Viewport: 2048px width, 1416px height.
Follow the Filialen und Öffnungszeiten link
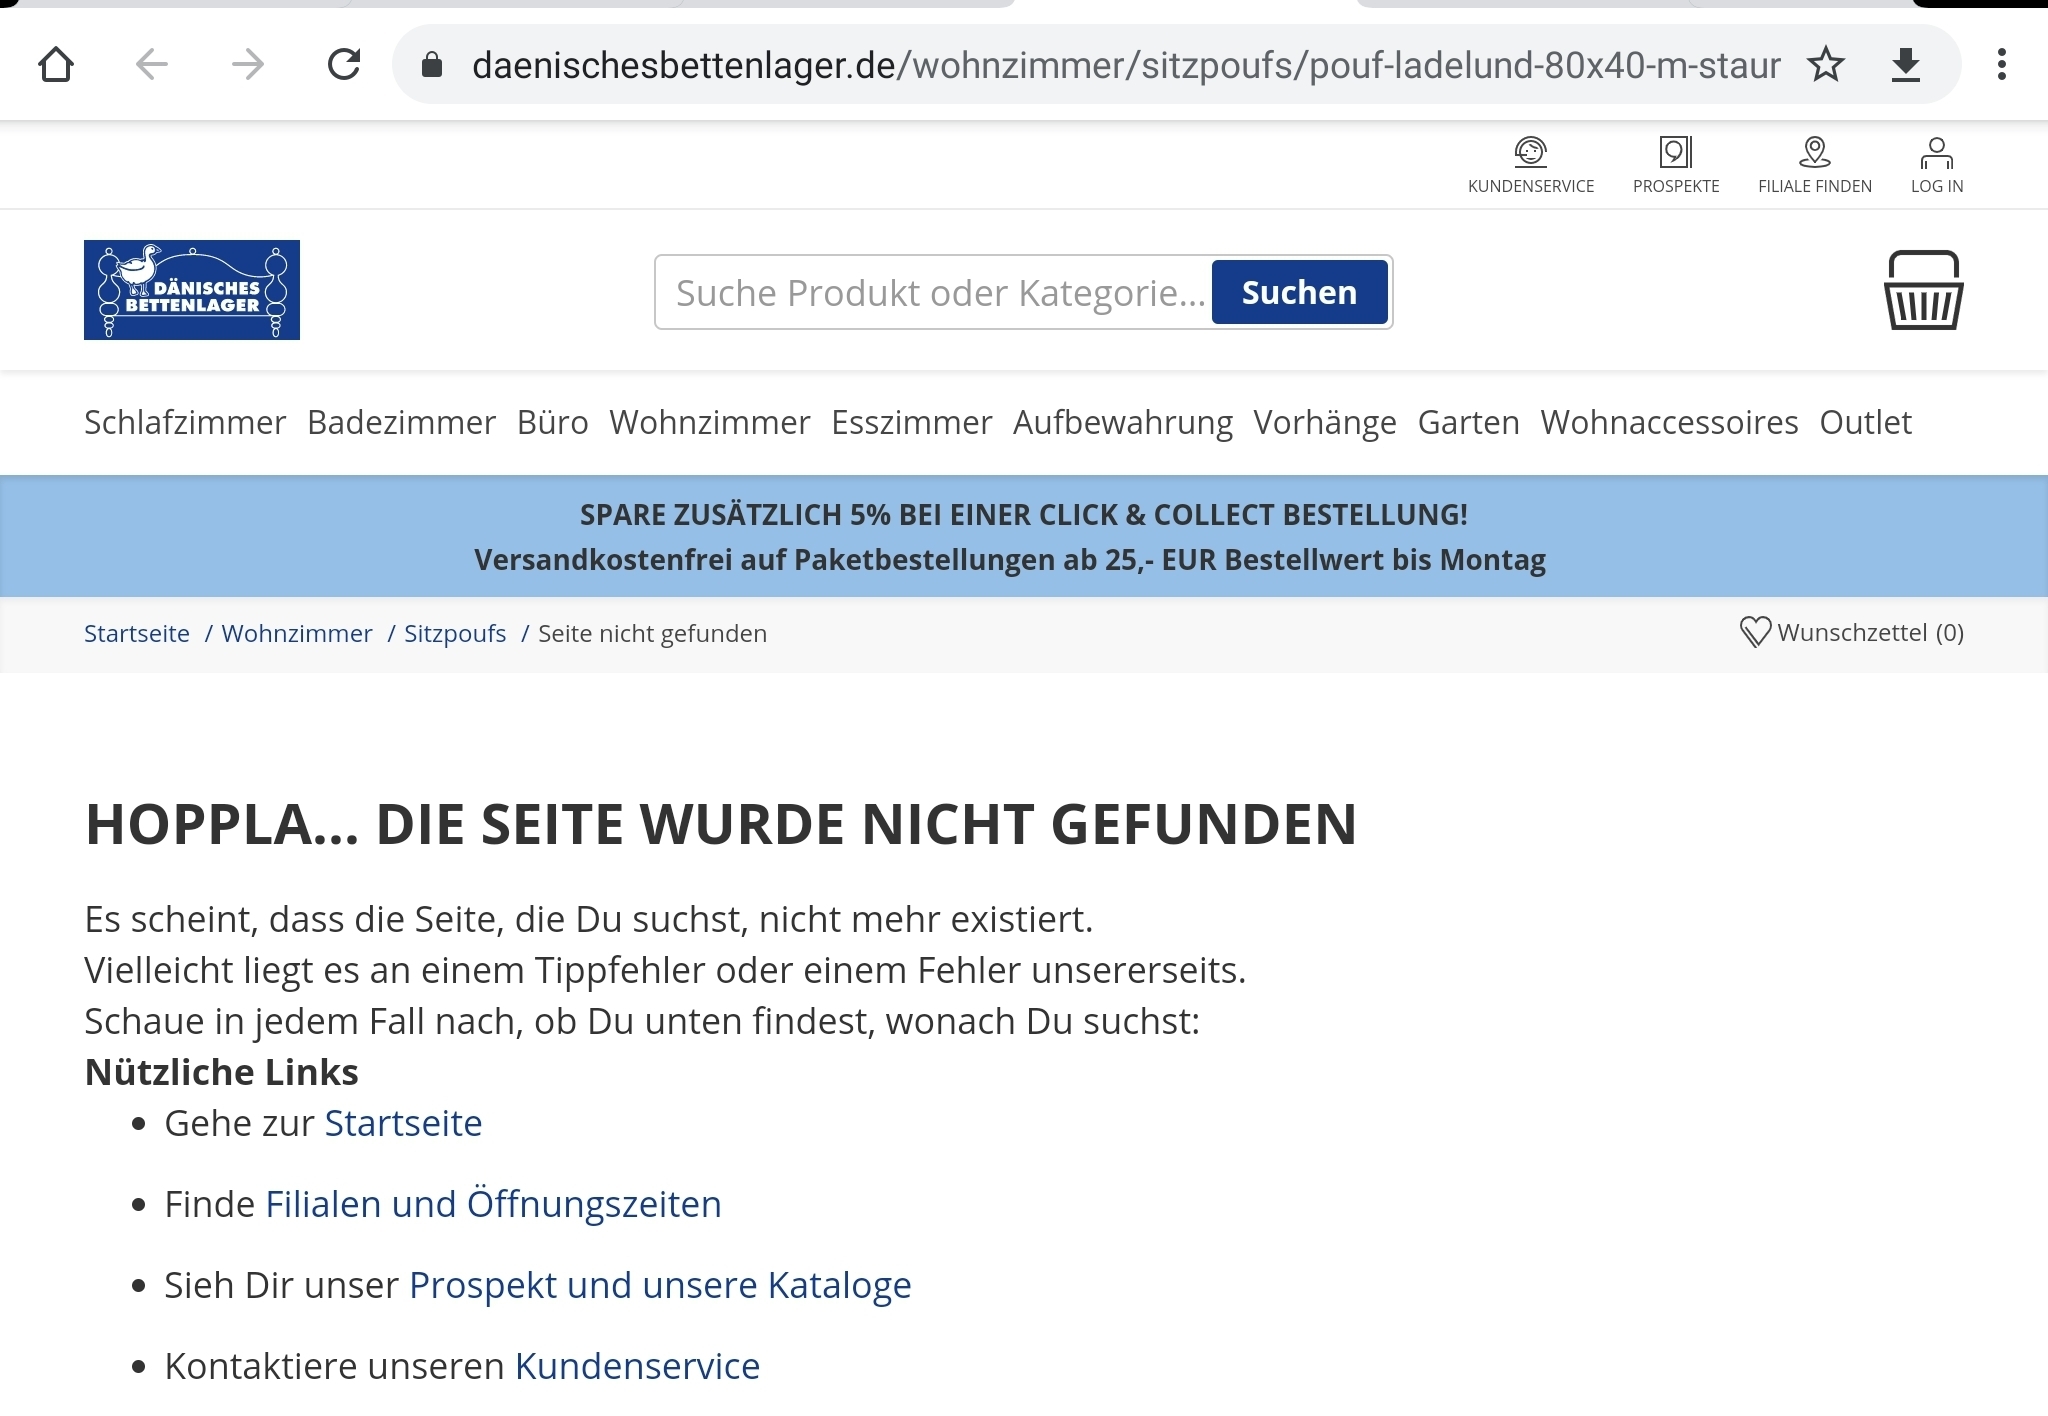tap(493, 1204)
